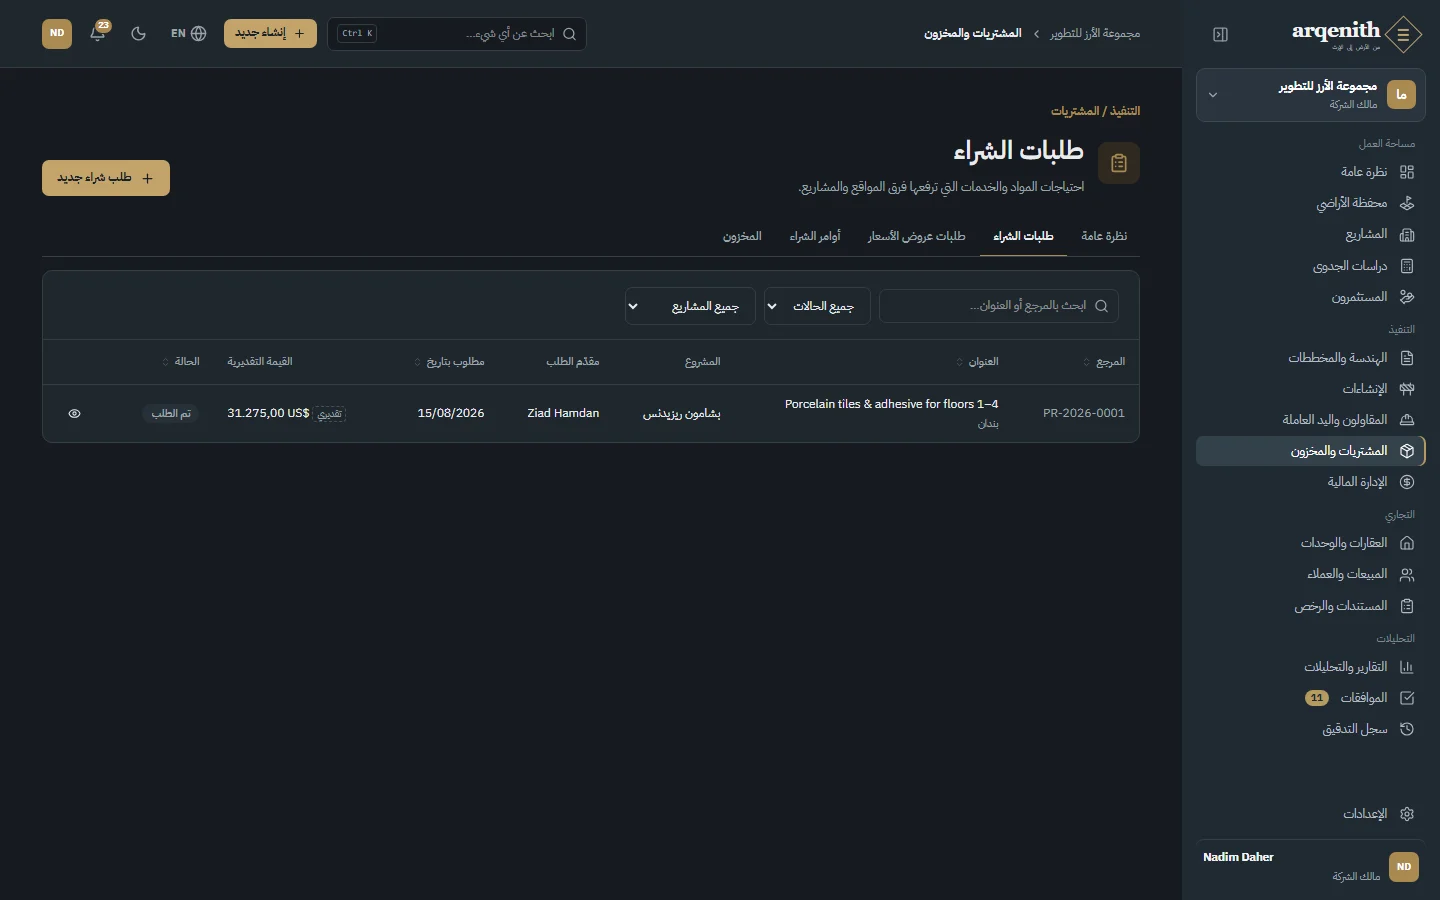Open الهندسة والمخططات in sidebar
Viewport: 1440px width, 900px height.
pyautogui.click(x=1311, y=358)
